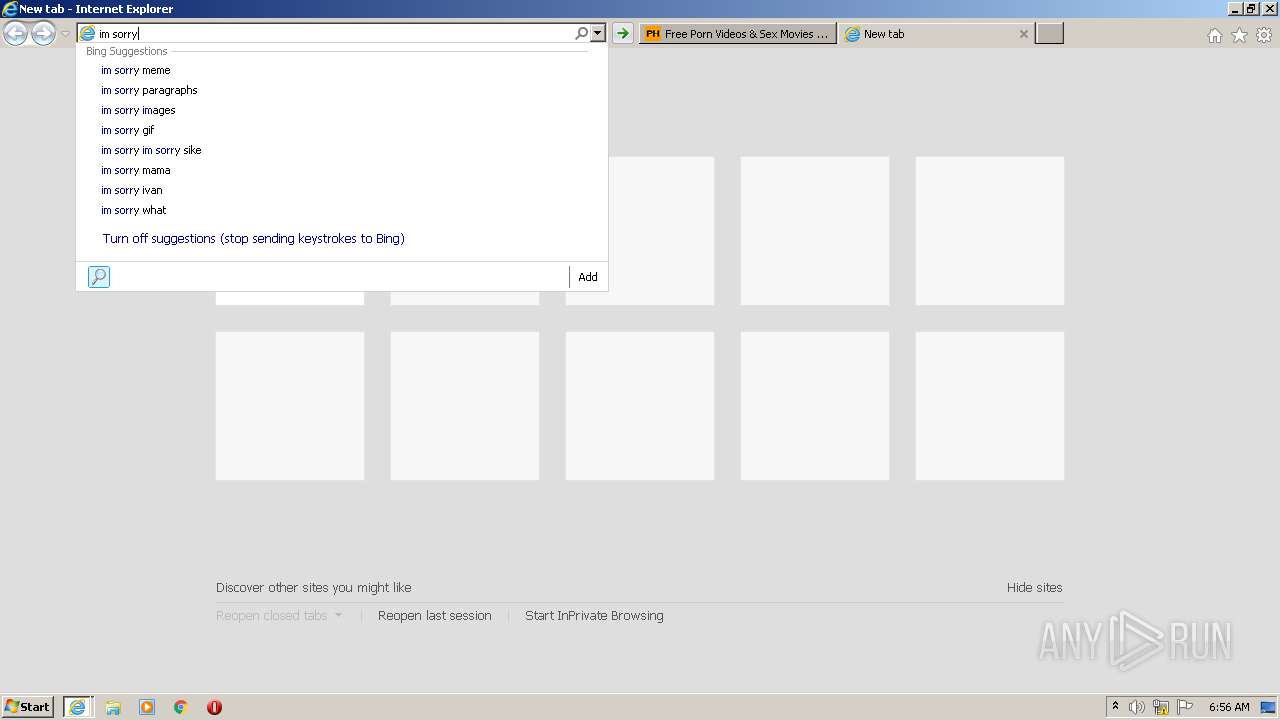This screenshot has height=720, width=1280.
Task: Click Internet Explorer taskbar icon
Action: [78, 707]
